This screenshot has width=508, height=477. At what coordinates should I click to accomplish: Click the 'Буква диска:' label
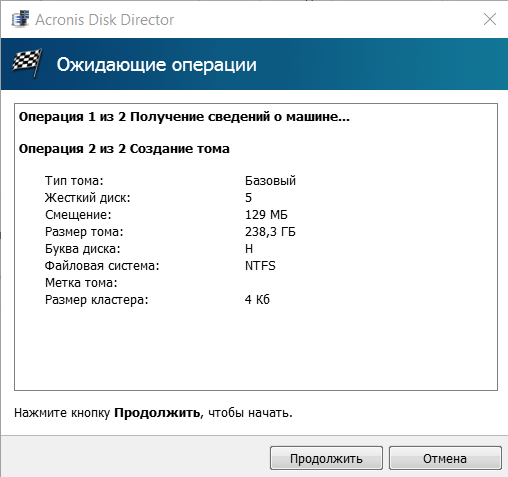click(x=82, y=249)
